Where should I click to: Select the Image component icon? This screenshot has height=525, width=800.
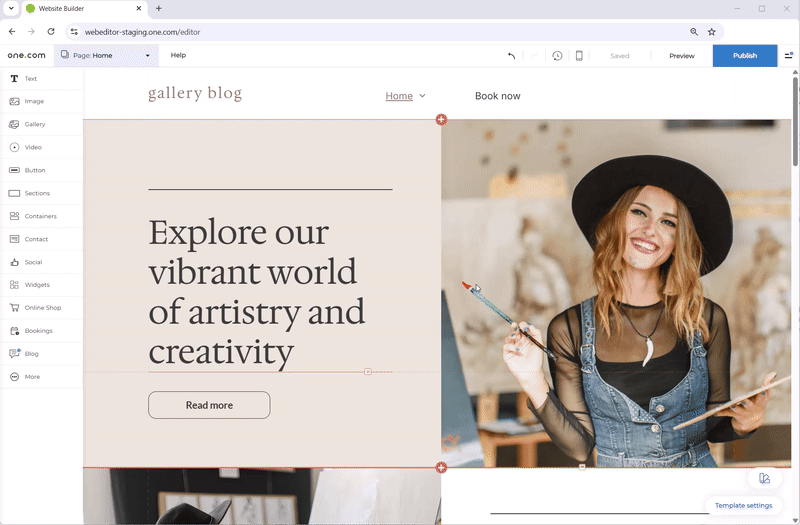pyautogui.click(x=33, y=101)
